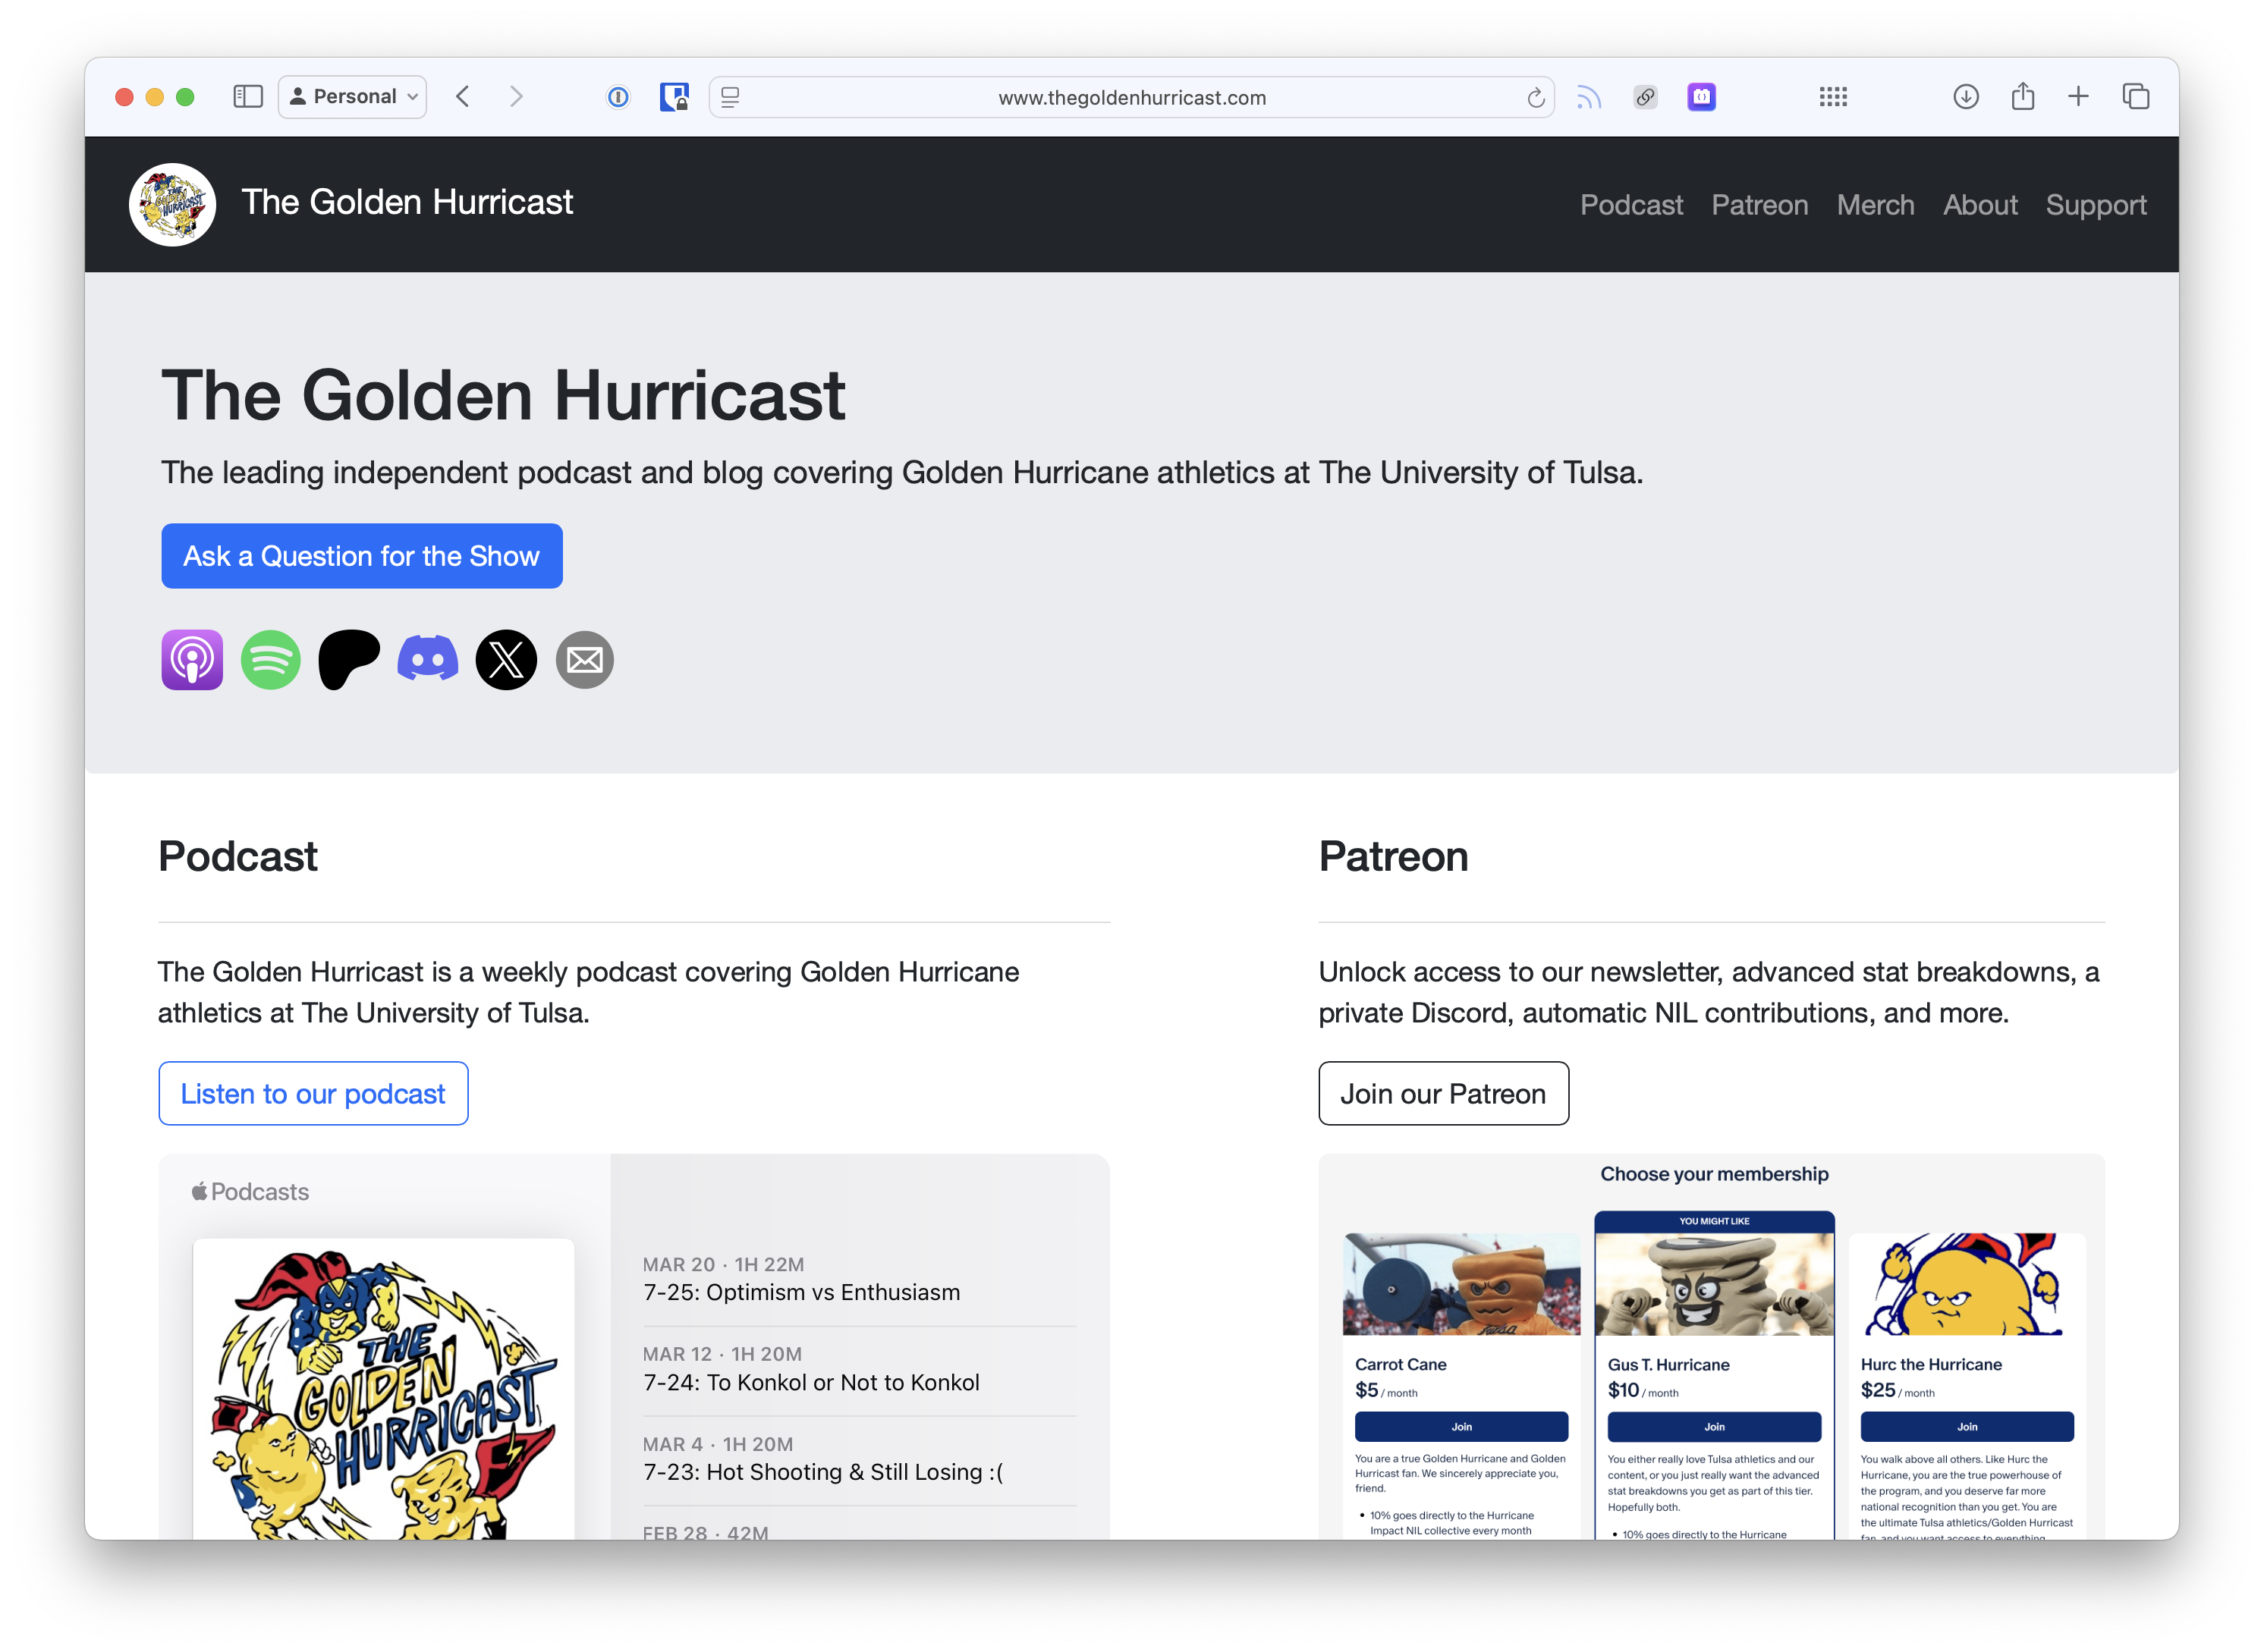Click the Podcast section heading
This screenshot has width=2264, height=1652.
click(238, 857)
